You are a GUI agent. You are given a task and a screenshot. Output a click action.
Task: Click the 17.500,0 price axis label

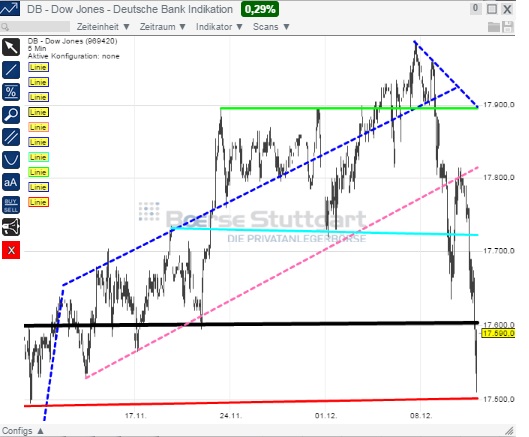click(499, 399)
